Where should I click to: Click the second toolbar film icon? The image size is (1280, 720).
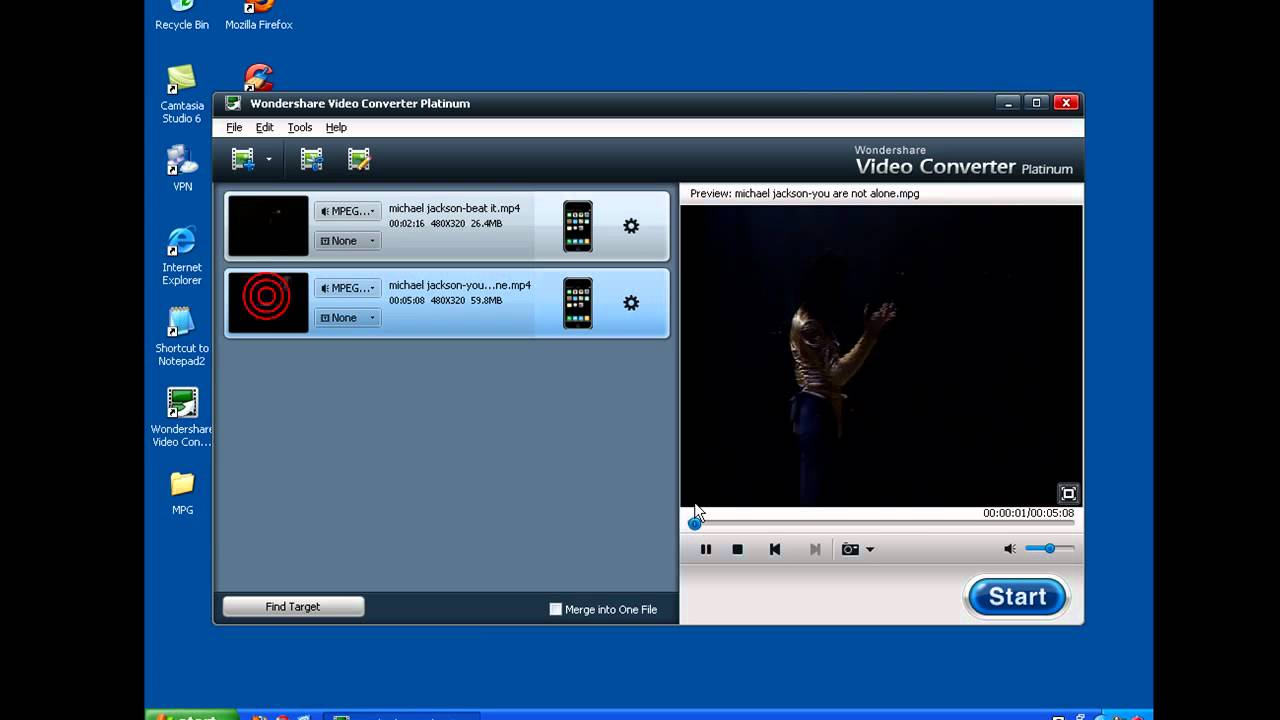pos(312,159)
